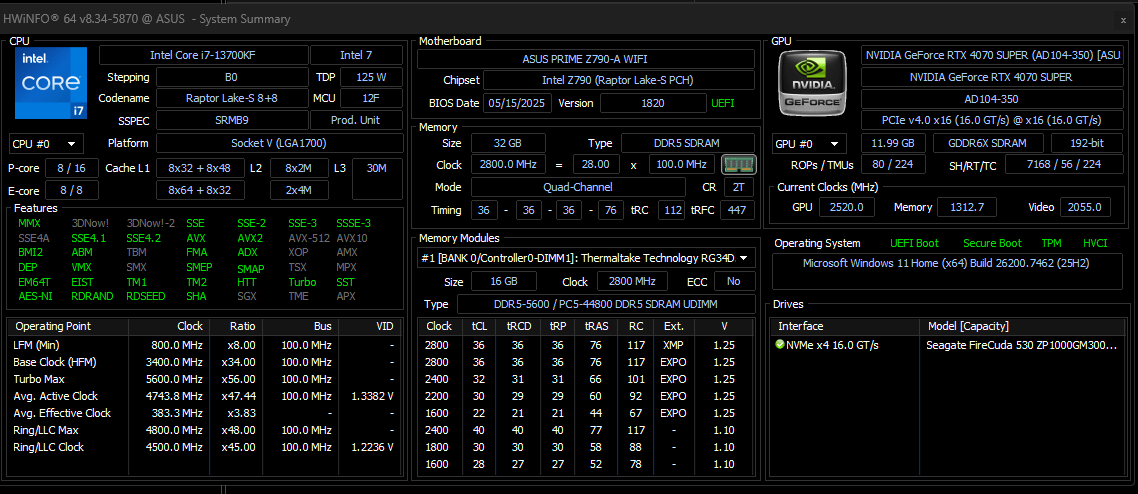
Task: Click the GDDR6X SDRAM field
Action: [988, 143]
